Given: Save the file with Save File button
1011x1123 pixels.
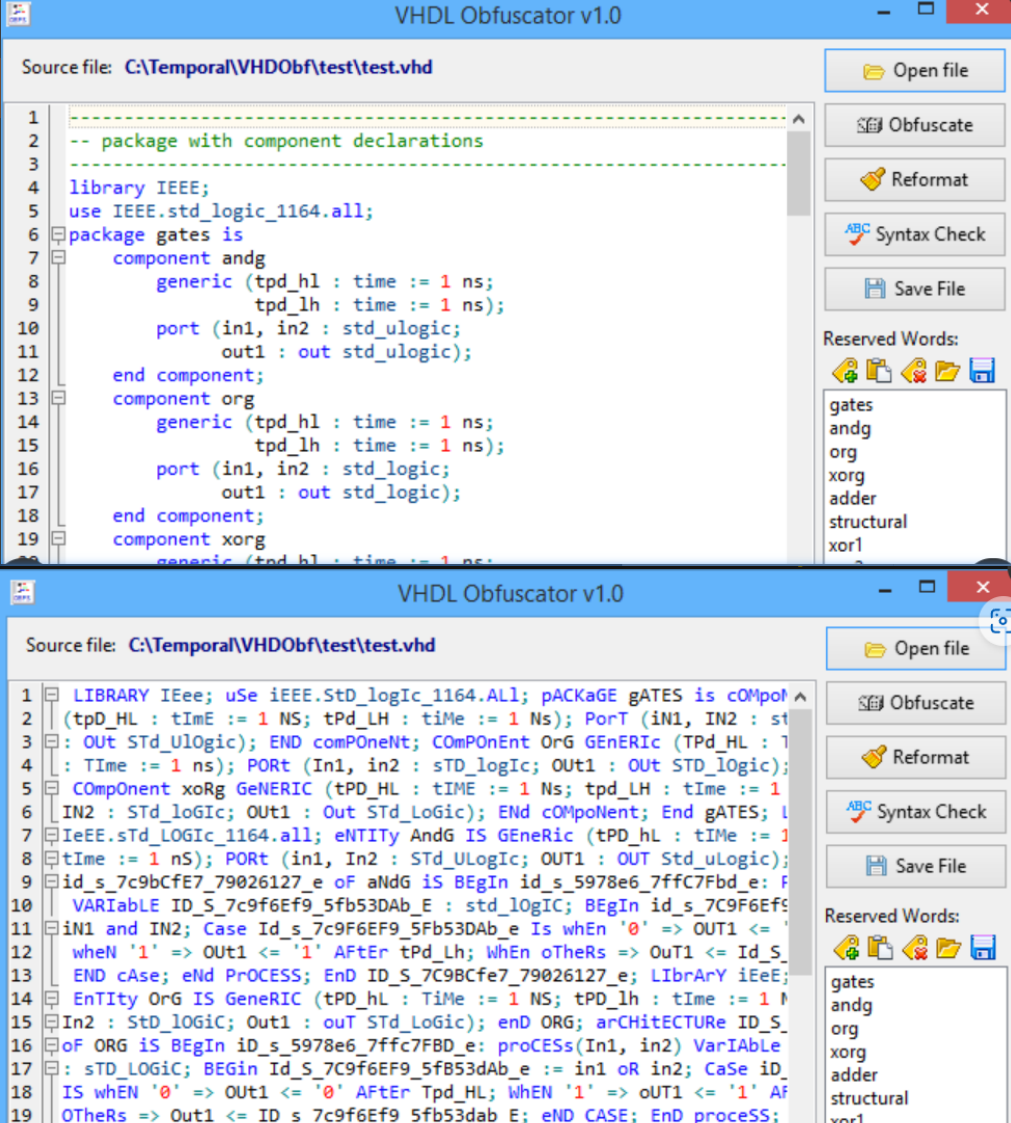Looking at the screenshot, I should pos(913,289).
